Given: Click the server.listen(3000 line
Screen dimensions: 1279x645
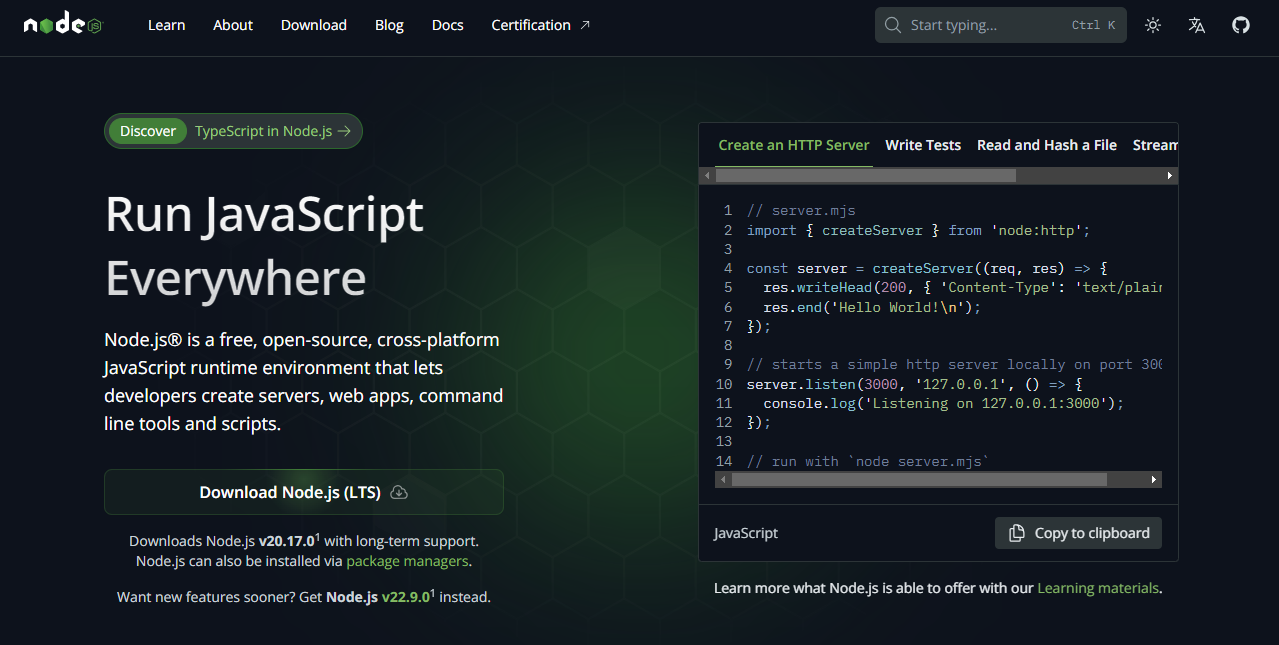Looking at the screenshot, I should pos(915,384).
